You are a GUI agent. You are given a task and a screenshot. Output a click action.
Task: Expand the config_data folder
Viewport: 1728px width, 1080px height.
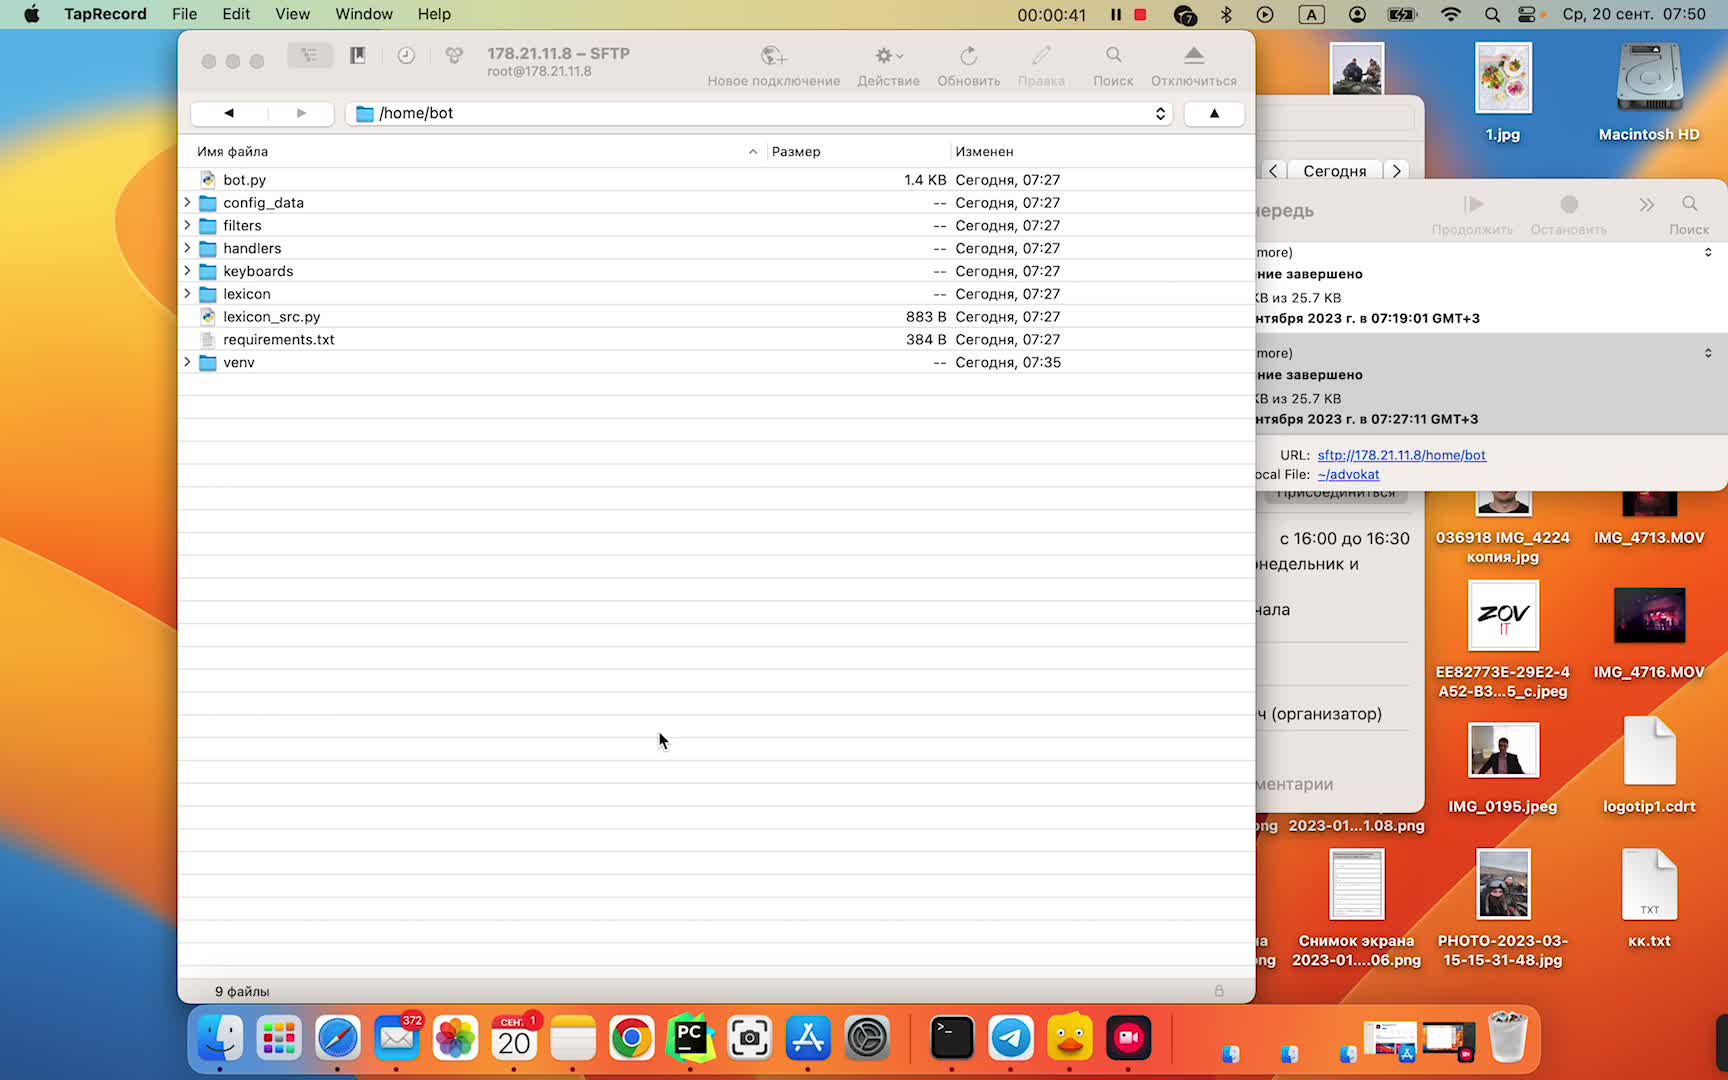coord(187,202)
